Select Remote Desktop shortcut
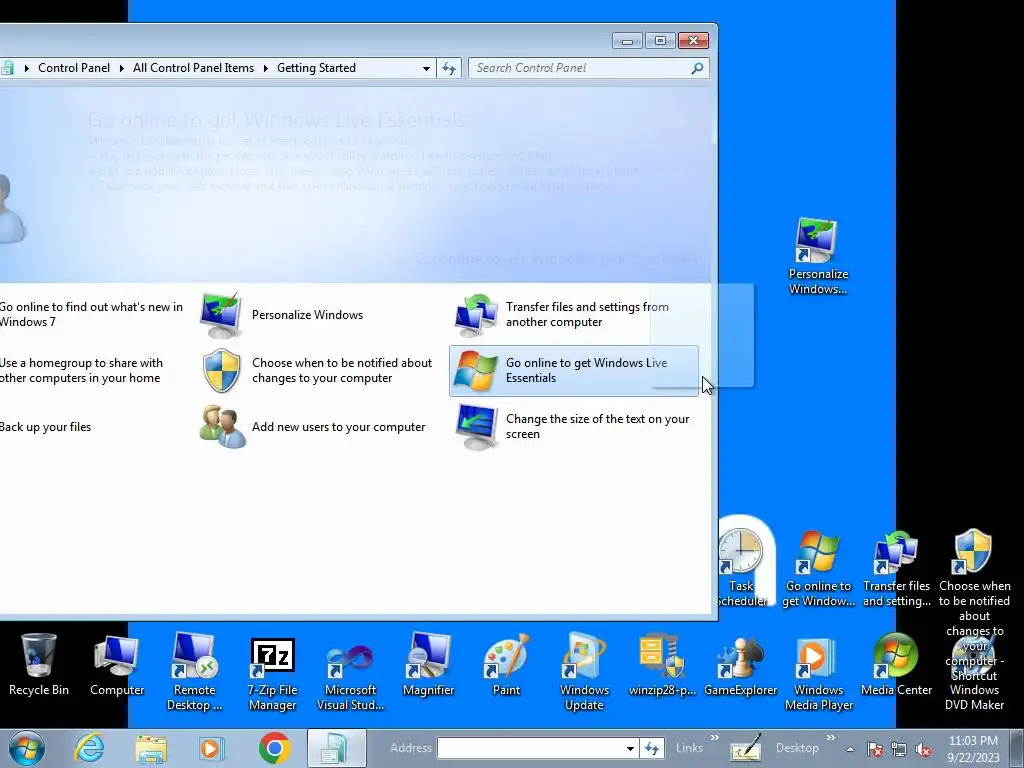1024x768 pixels. coord(194,671)
